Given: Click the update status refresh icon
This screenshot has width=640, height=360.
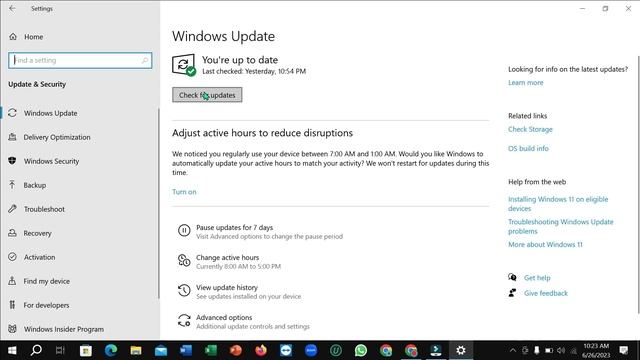Looking at the screenshot, I should click(184, 65).
